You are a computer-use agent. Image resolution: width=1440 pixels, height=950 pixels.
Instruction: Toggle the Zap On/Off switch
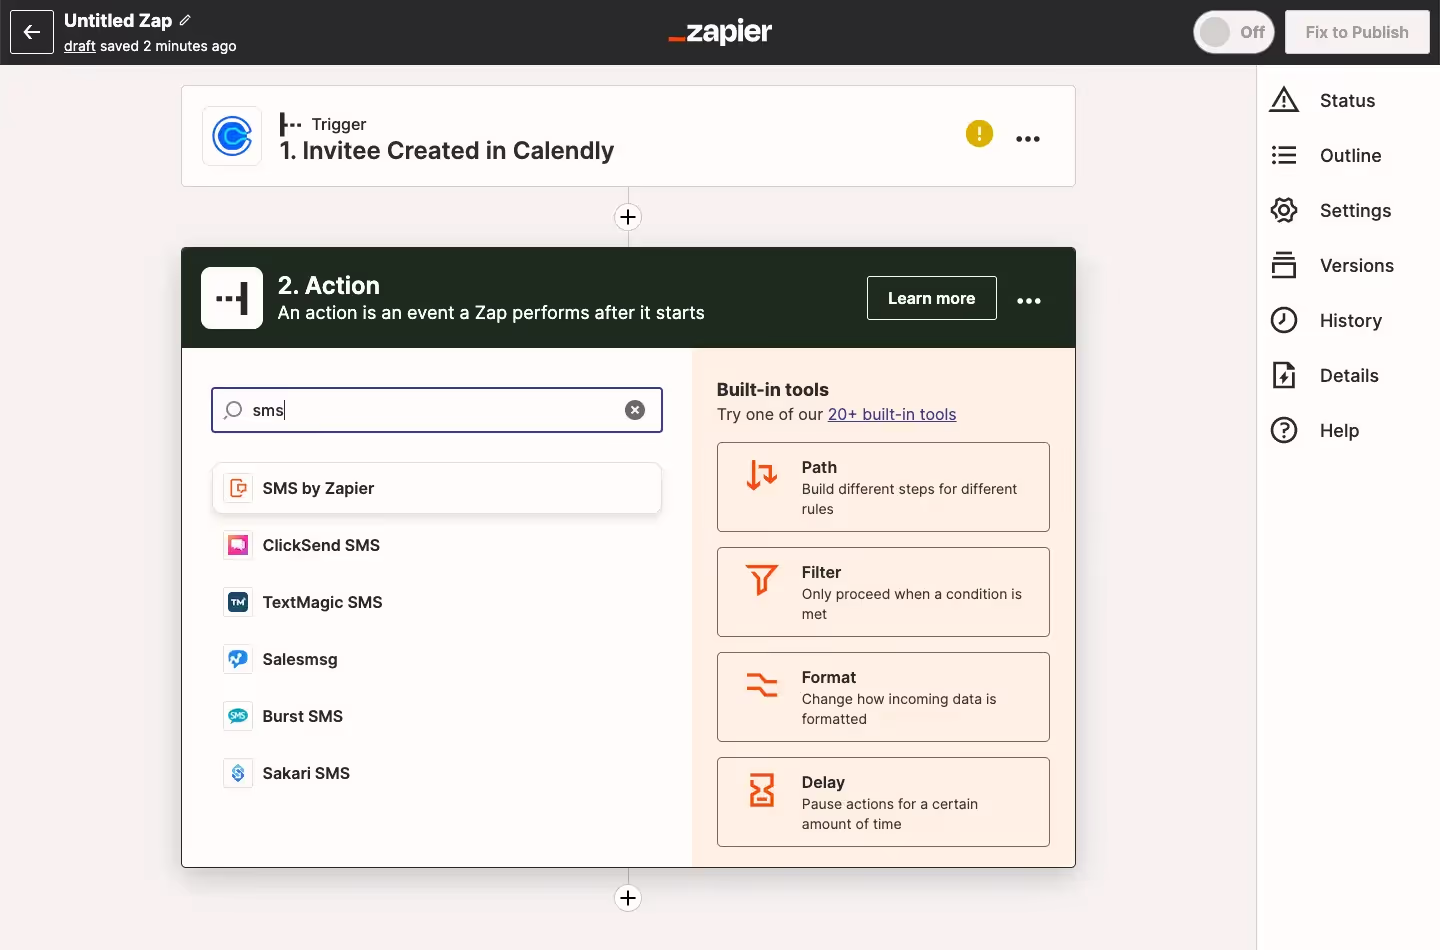pos(1233,32)
